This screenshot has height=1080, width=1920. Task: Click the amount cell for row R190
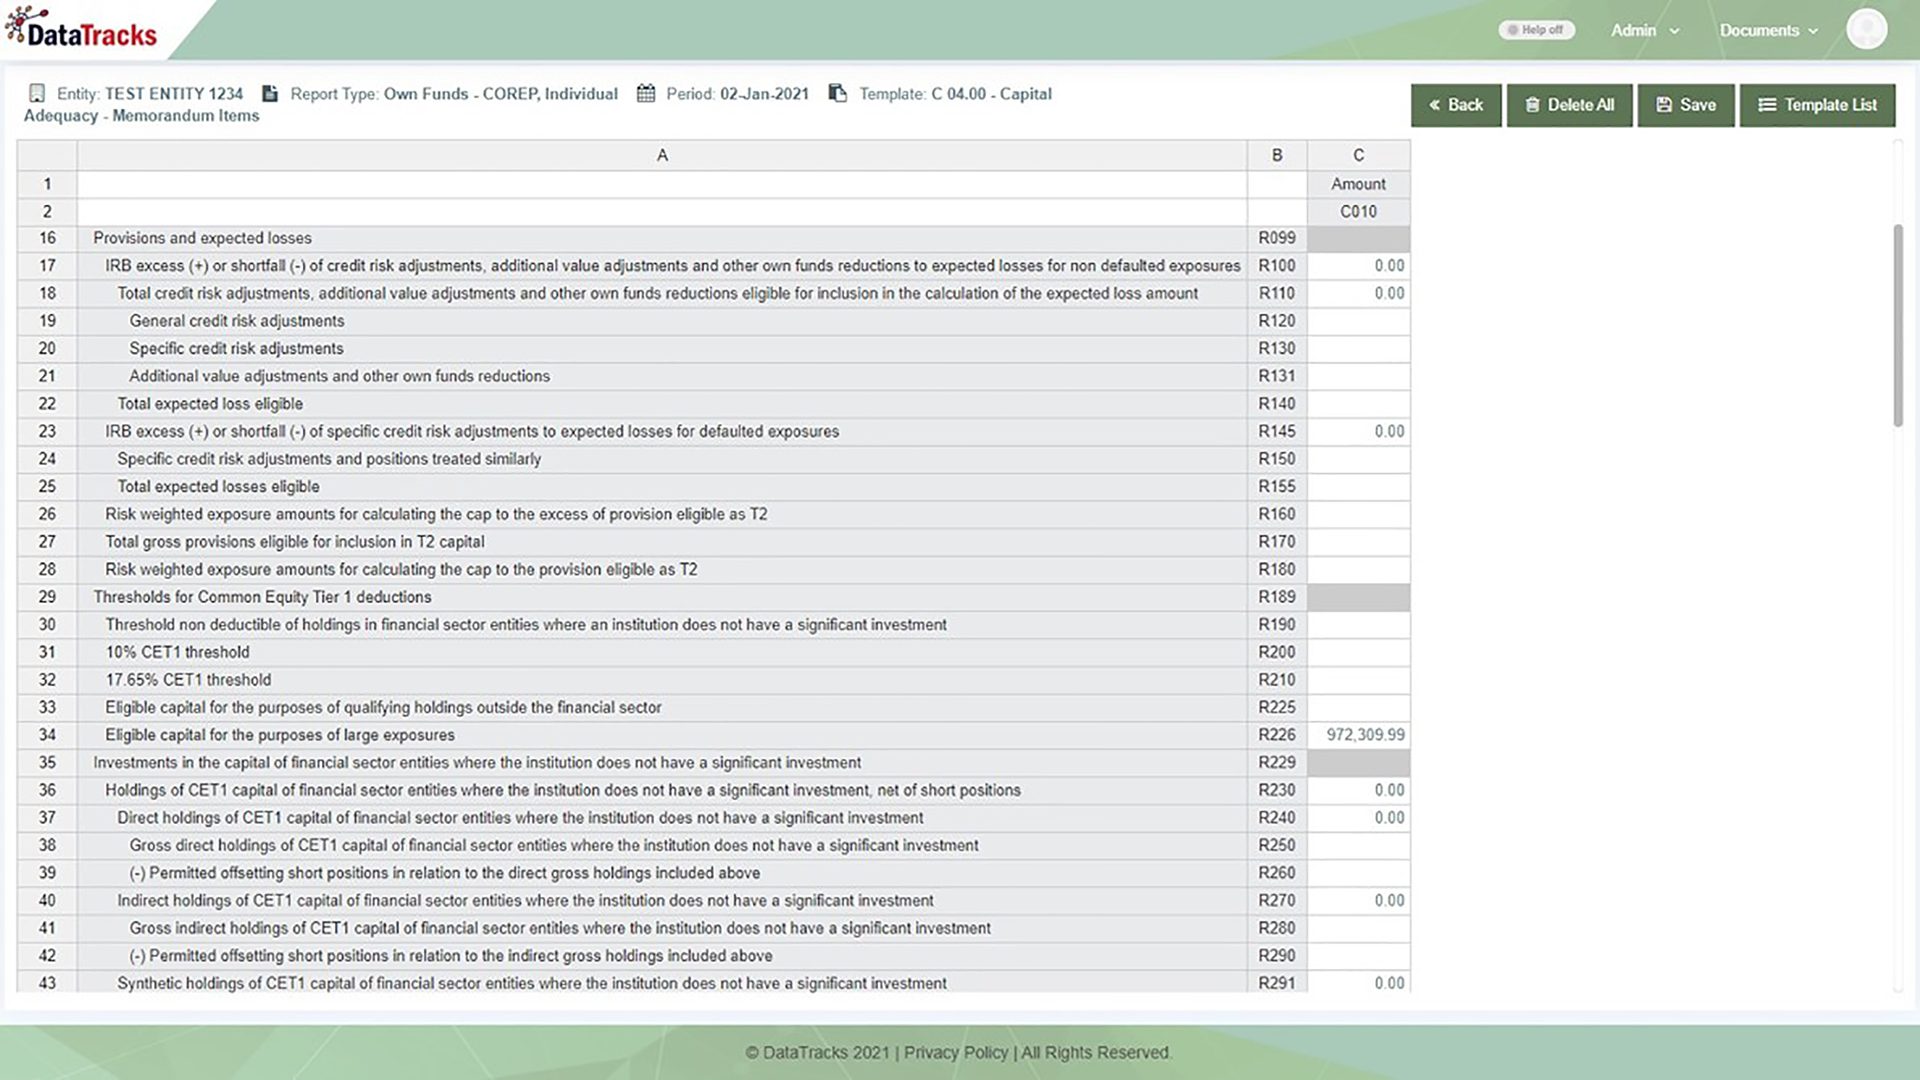1358,624
